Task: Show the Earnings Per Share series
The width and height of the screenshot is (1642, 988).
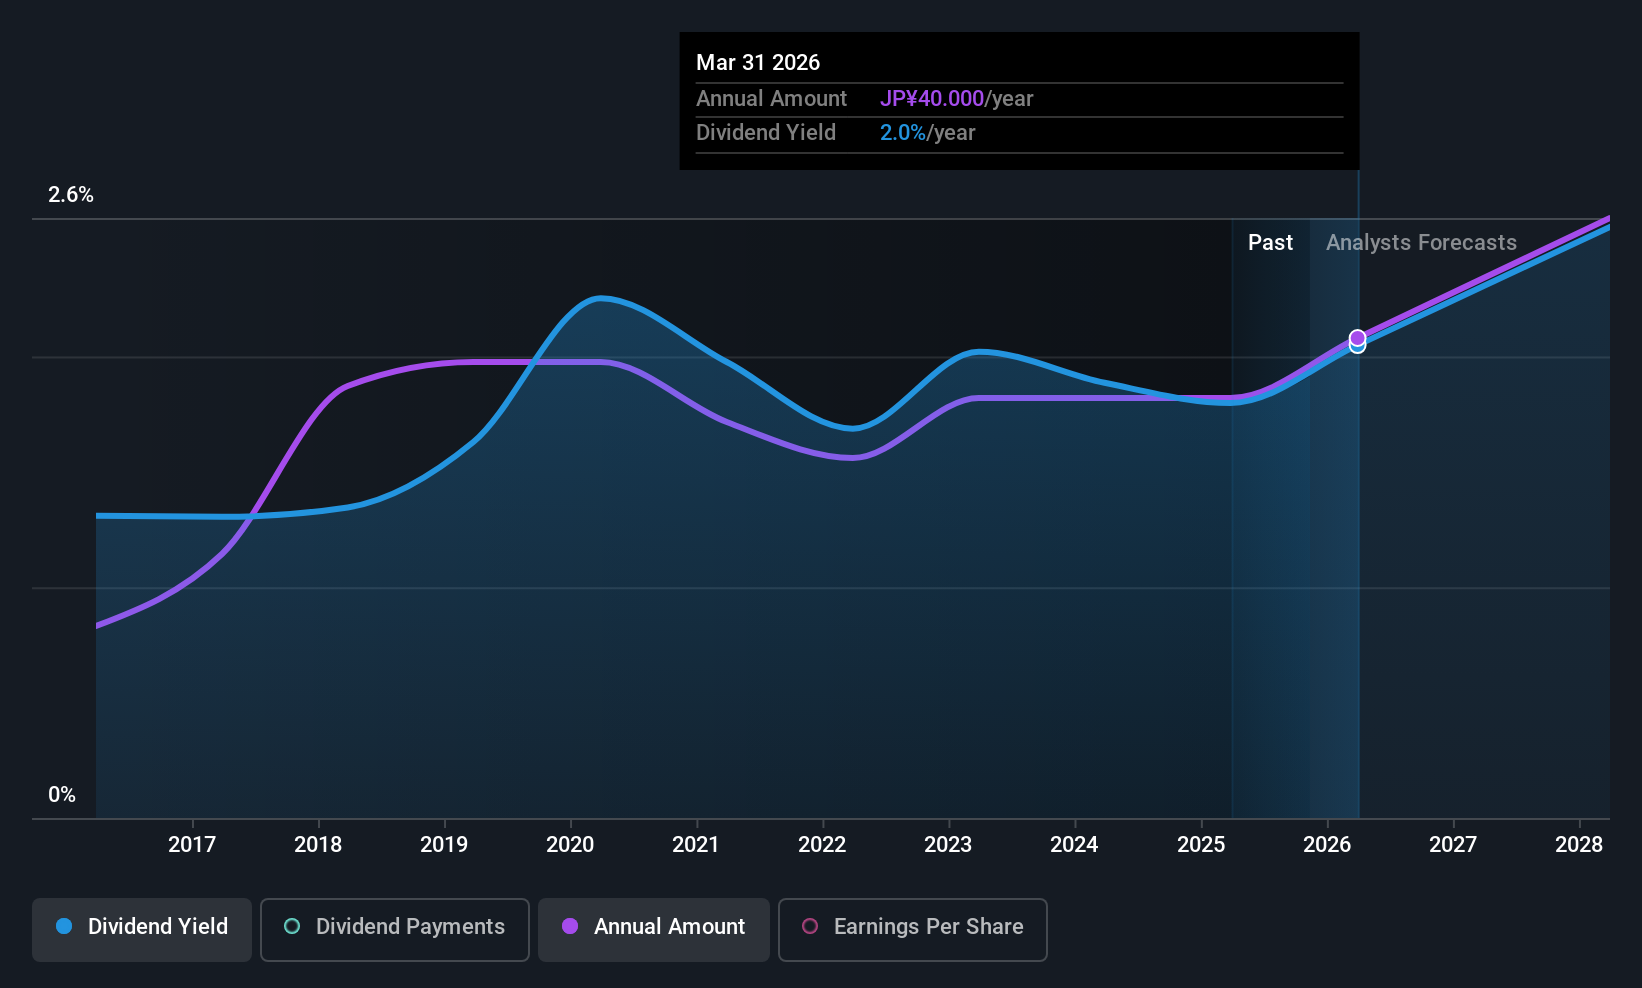Action: tap(912, 927)
